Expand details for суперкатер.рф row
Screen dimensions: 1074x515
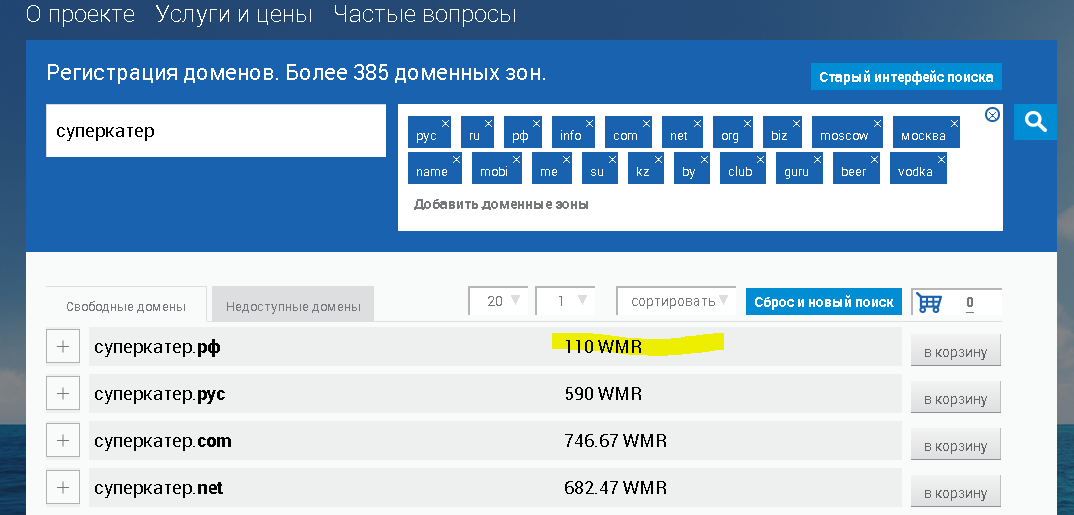(63, 347)
